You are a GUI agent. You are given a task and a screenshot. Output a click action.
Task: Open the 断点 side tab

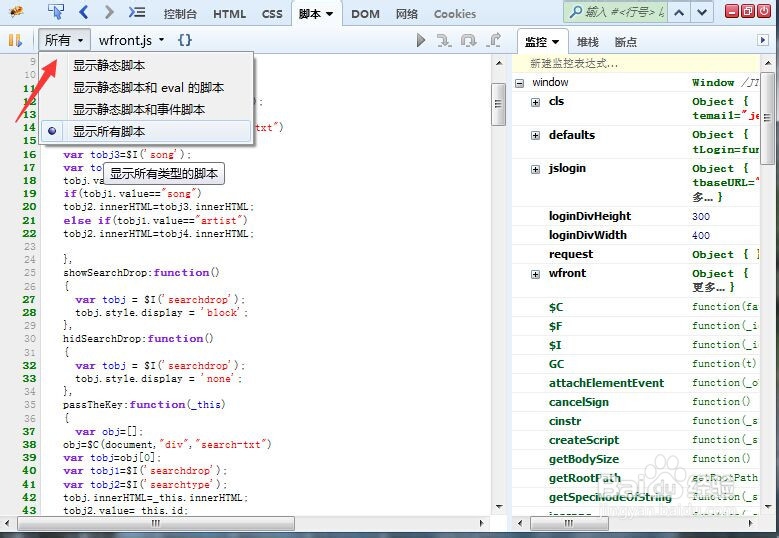click(x=625, y=42)
